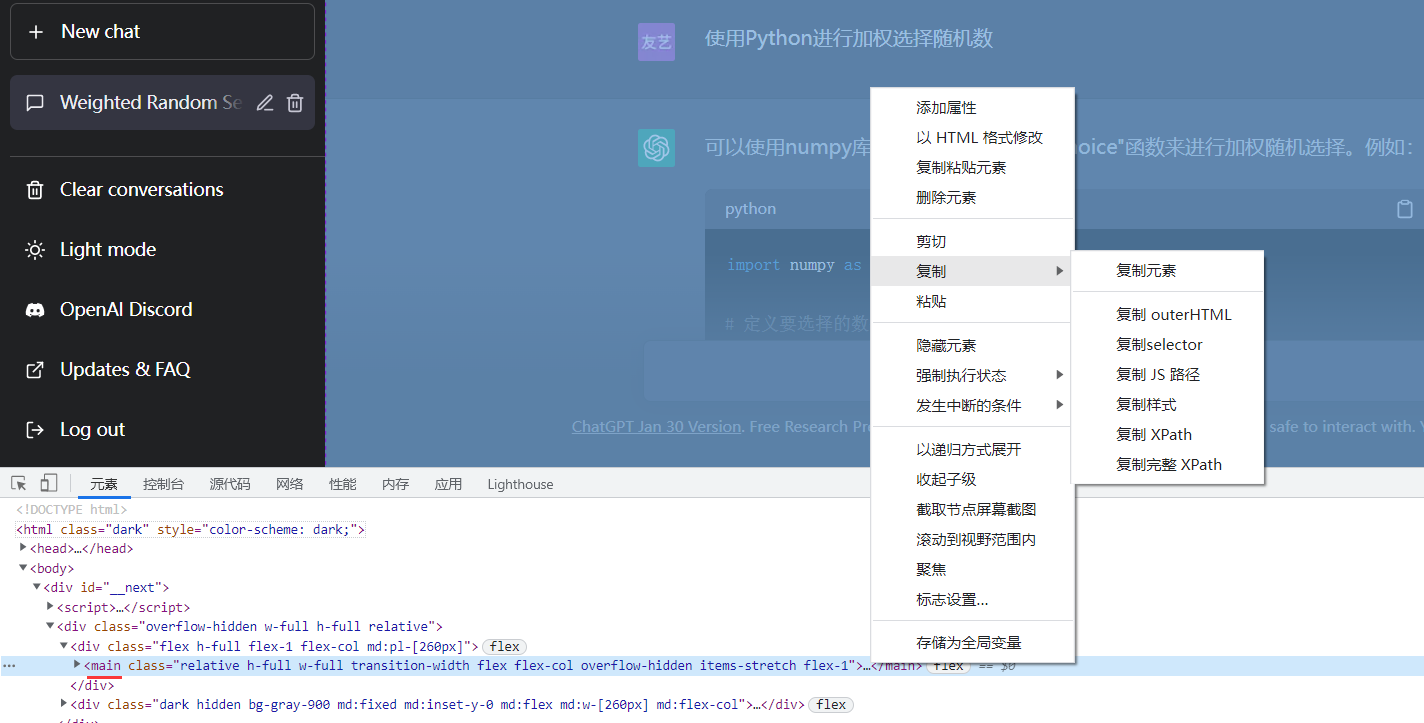Choose 复制 XPath in submenu
This screenshot has height=723, width=1424.
[1168, 435]
